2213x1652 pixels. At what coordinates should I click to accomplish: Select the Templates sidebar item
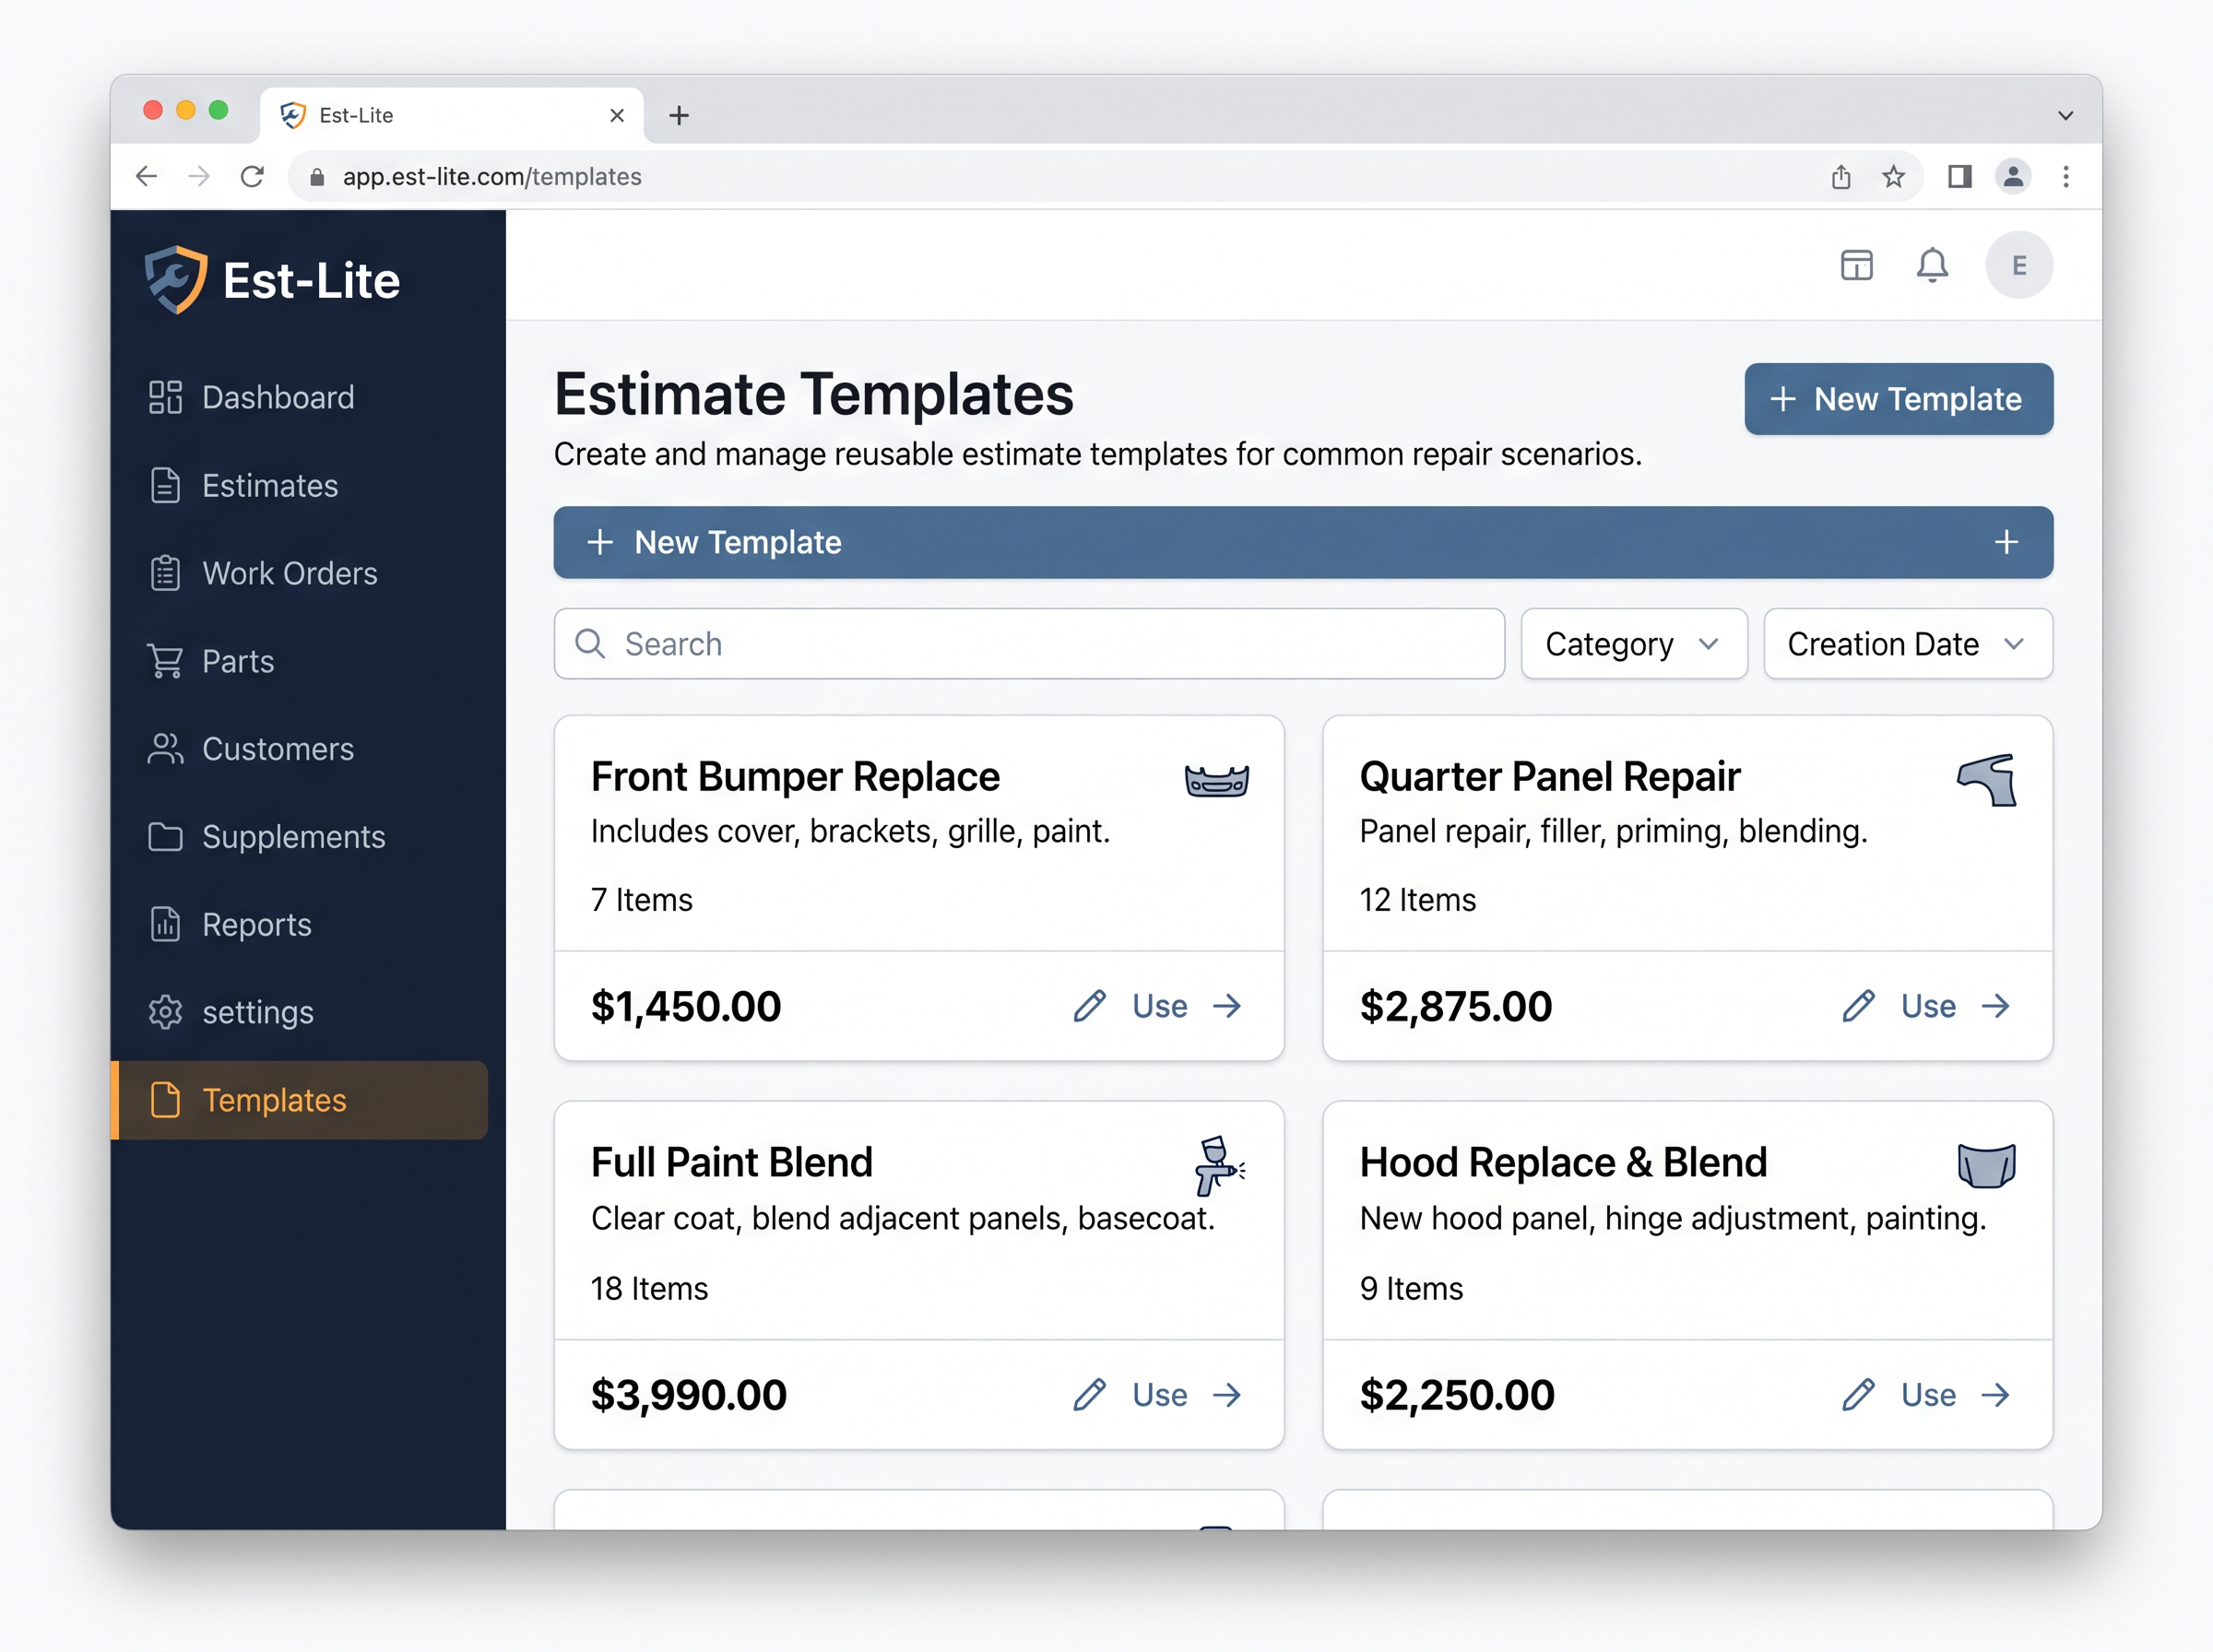[300, 1100]
